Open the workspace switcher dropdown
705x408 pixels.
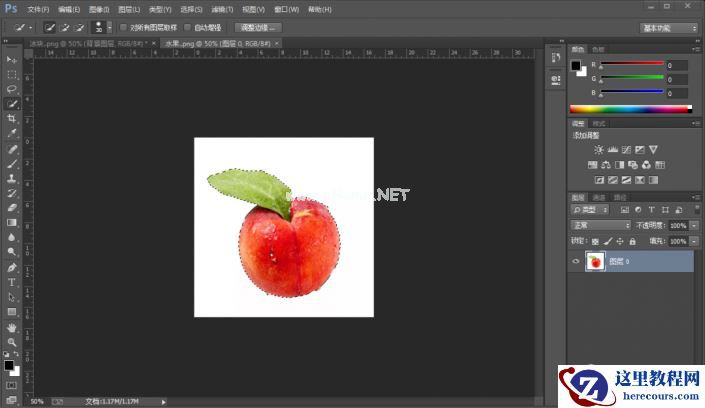point(669,28)
